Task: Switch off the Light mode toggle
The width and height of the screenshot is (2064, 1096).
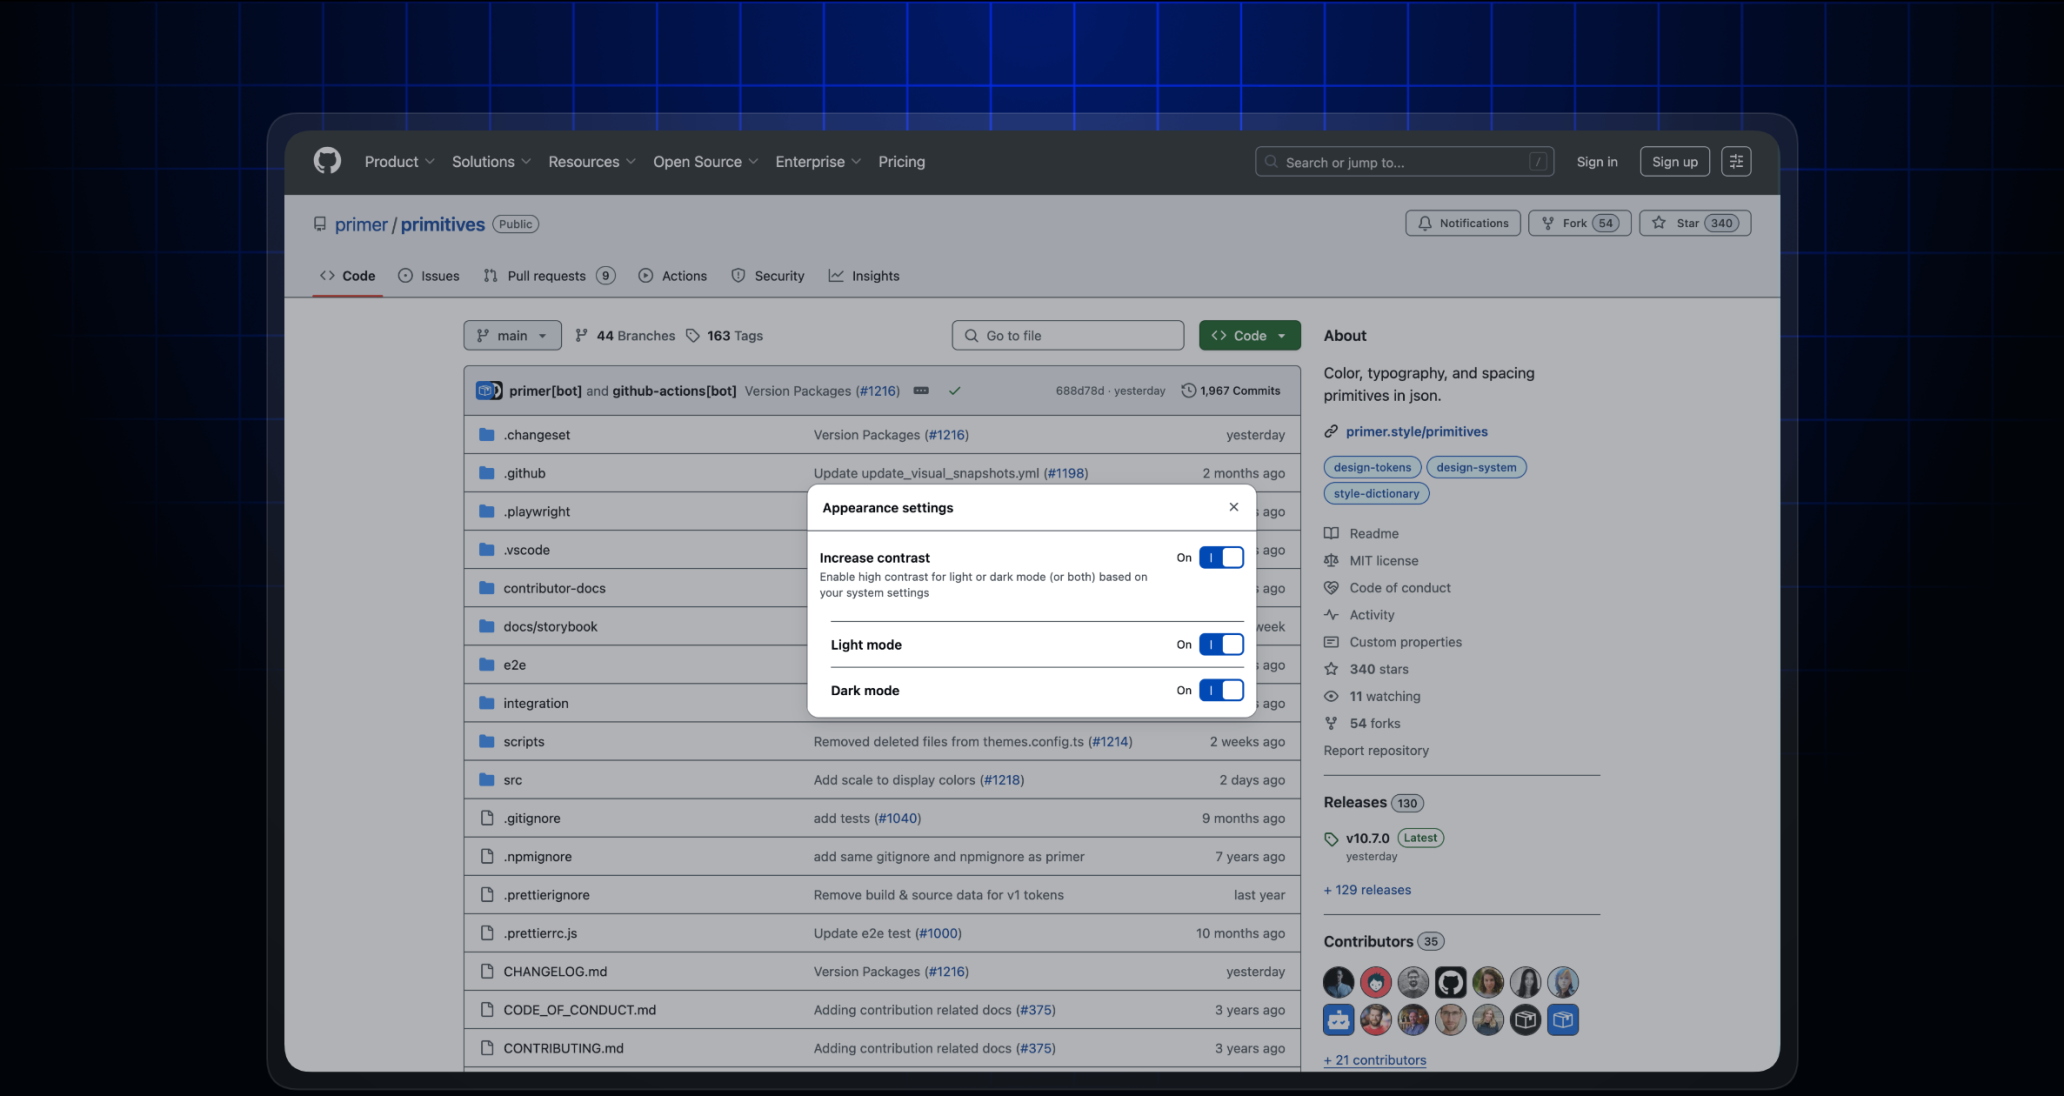Action: coord(1221,645)
